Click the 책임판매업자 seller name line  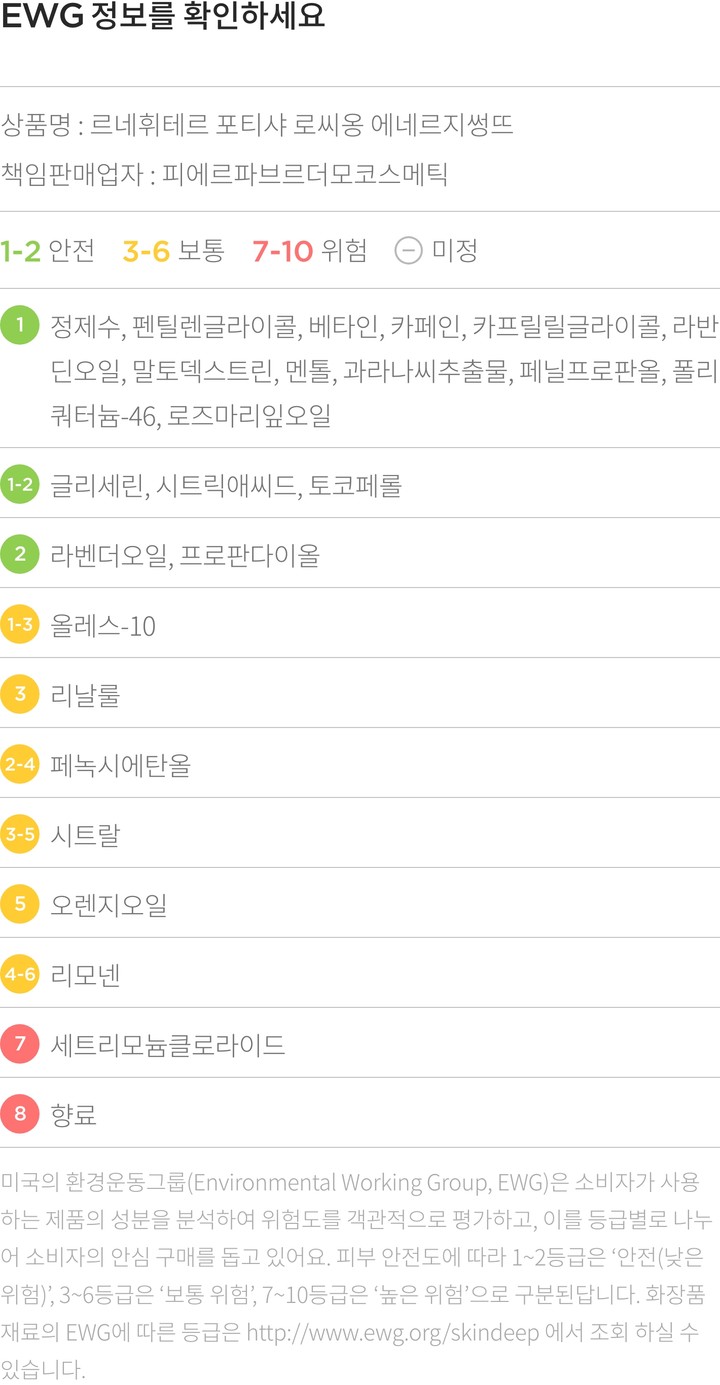pyautogui.click(x=224, y=174)
